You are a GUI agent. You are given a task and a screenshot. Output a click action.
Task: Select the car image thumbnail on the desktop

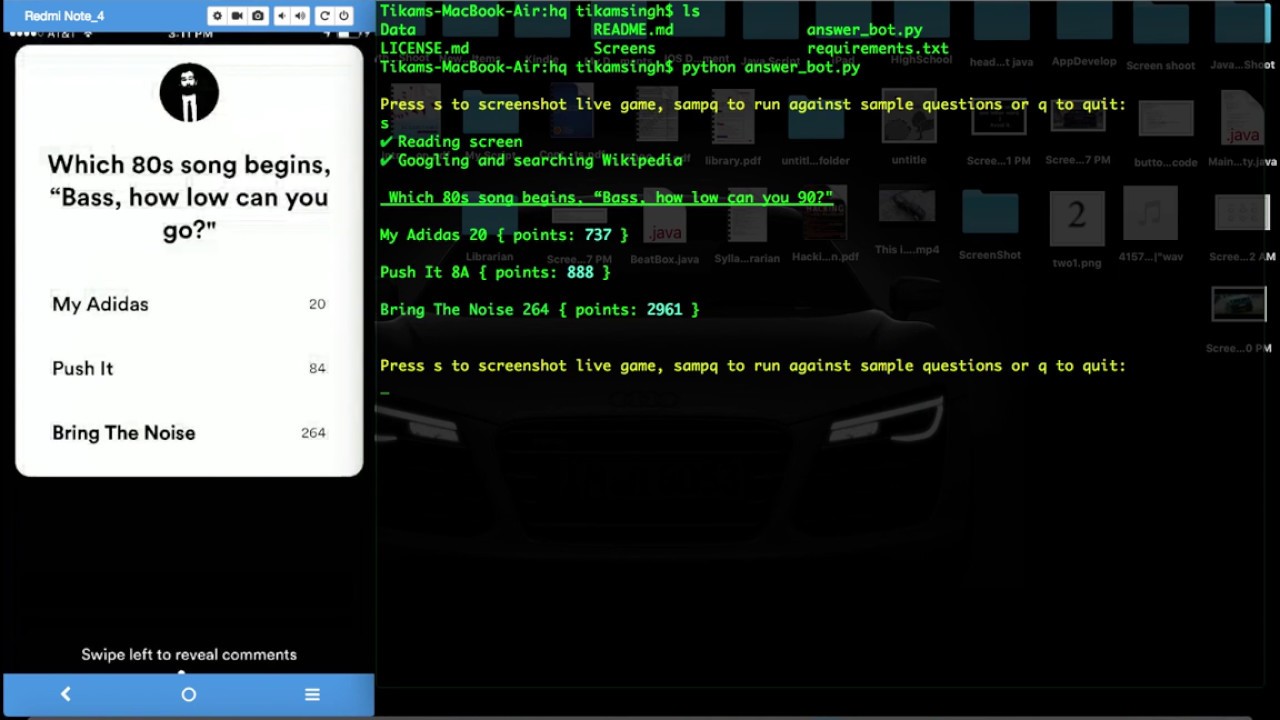1239,304
